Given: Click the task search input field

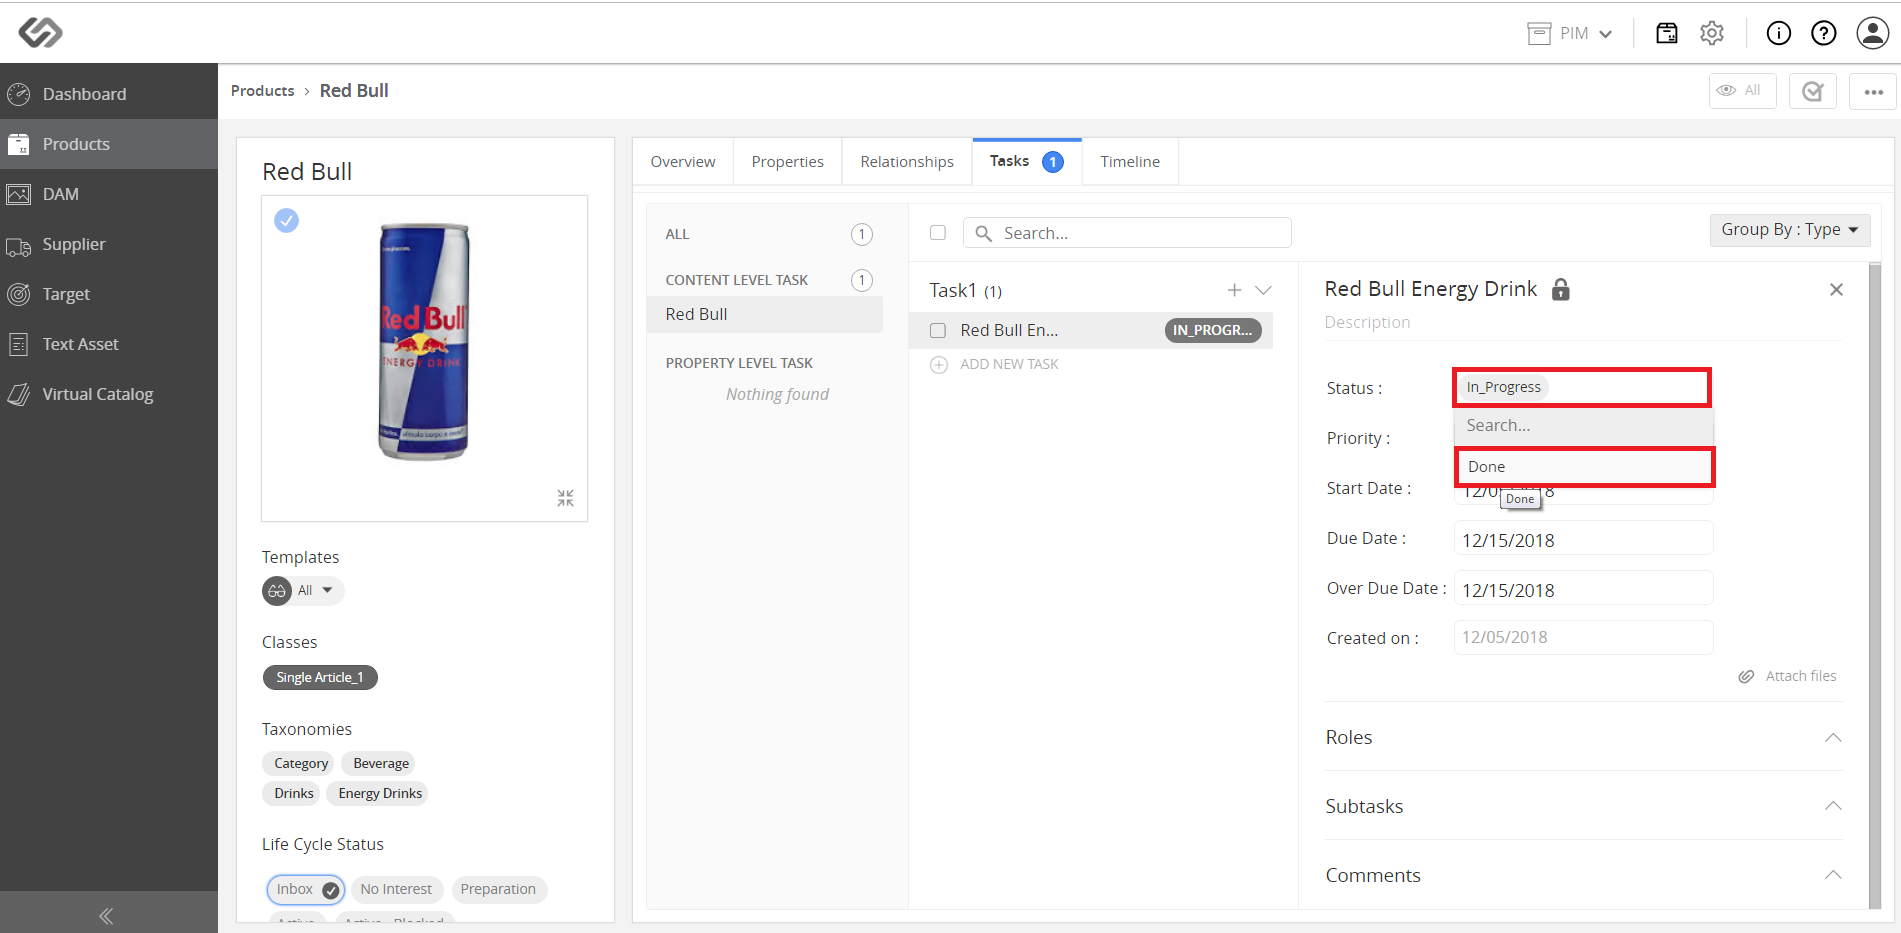Looking at the screenshot, I should click(x=1127, y=233).
